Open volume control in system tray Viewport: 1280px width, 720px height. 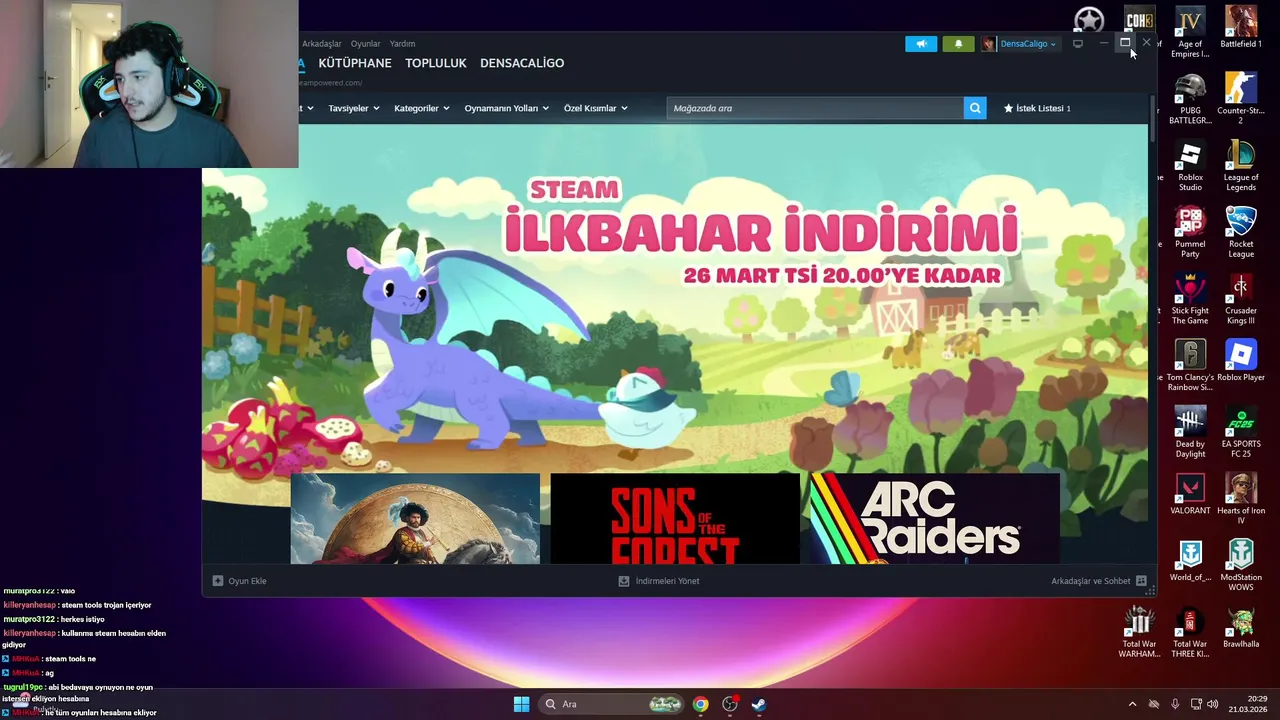click(x=1212, y=704)
